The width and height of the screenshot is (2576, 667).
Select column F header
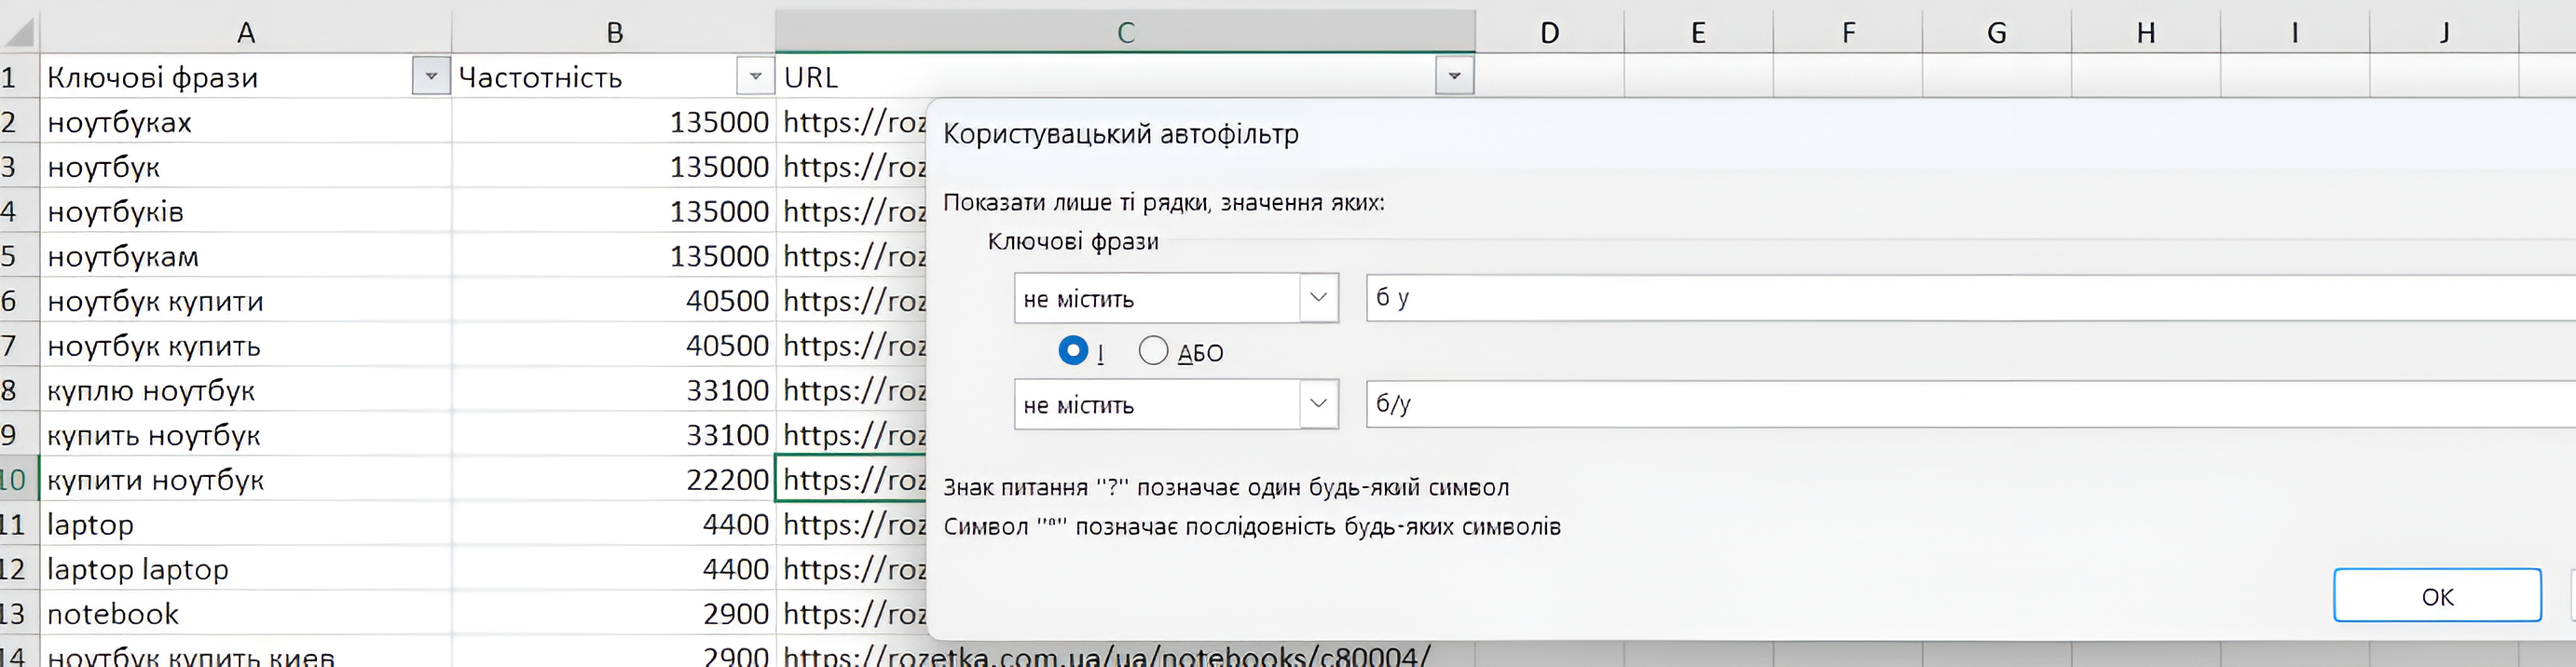point(1848,32)
